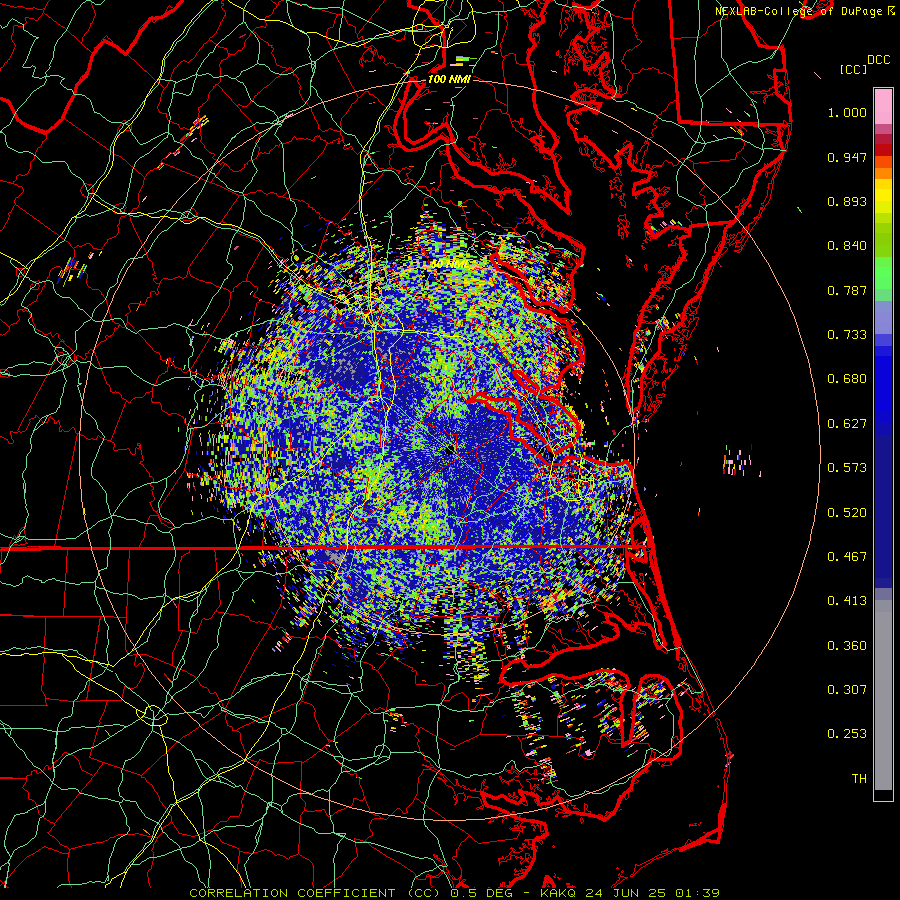
Task: Select the 0.947 scale value
Action: click(847, 157)
